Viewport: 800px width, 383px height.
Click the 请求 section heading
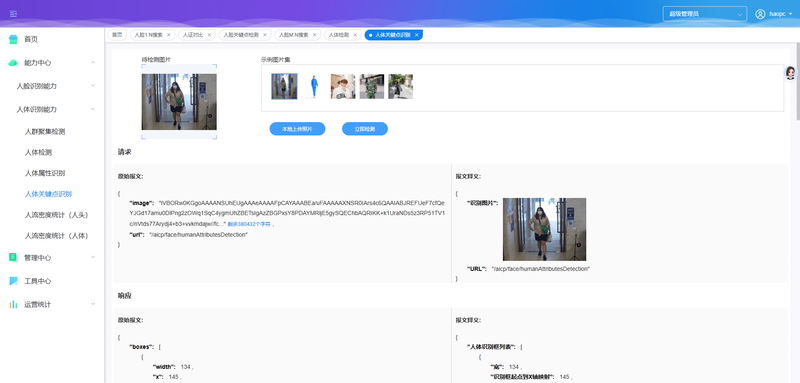125,151
